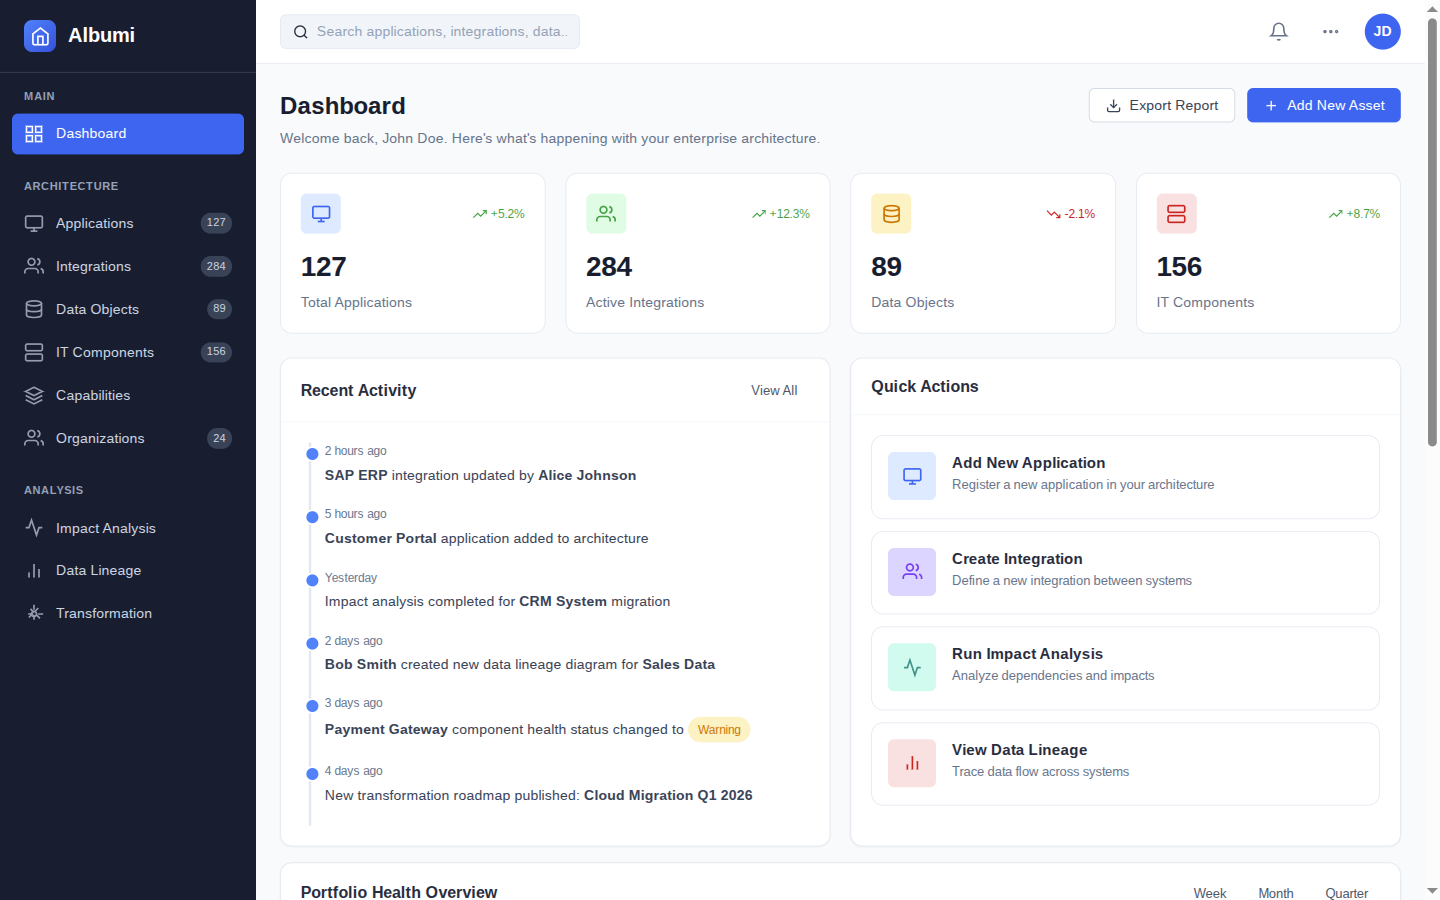The image size is (1440, 900).
Task: Select the Month view tab
Action: 1276,893
